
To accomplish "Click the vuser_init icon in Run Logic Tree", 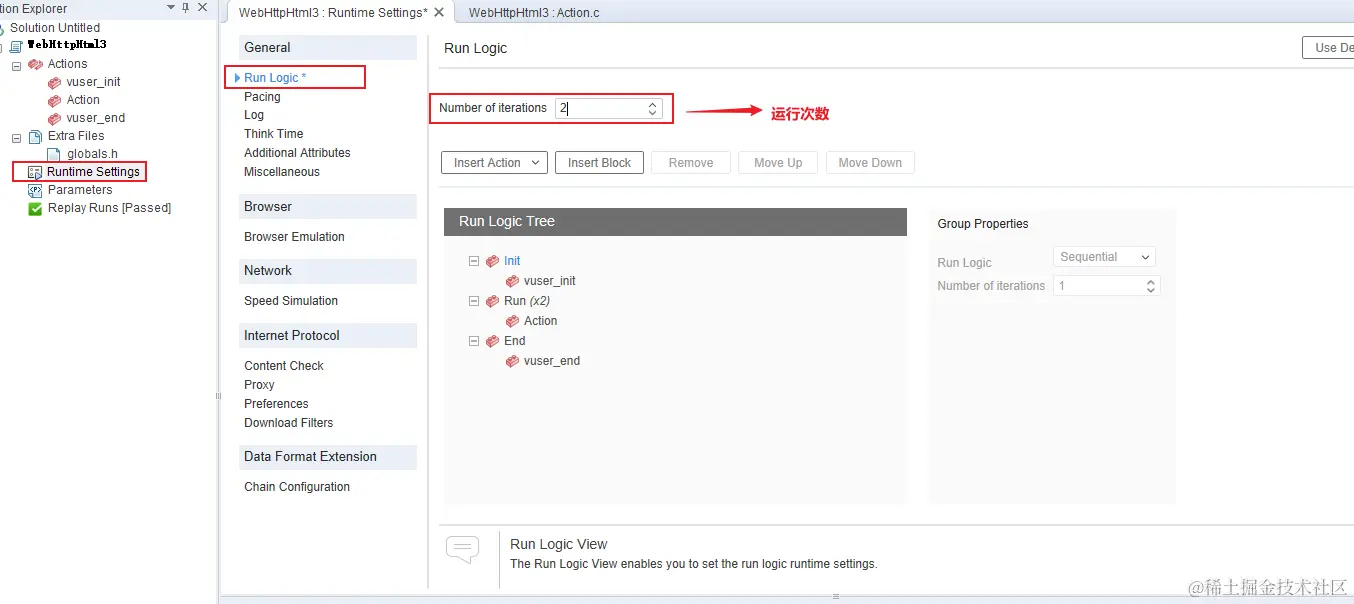I will [512, 281].
